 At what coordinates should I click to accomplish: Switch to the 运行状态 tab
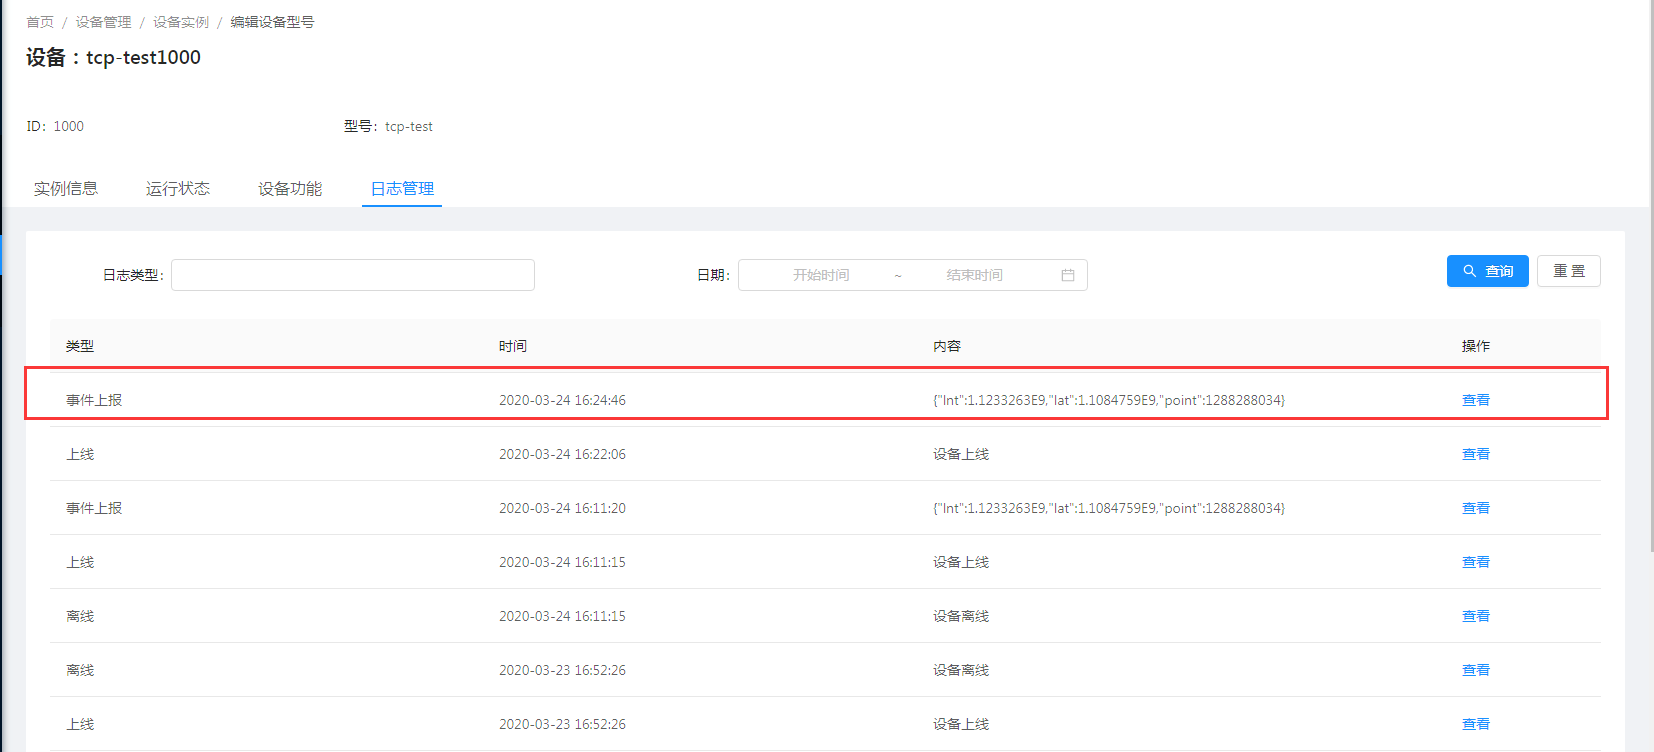[178, 189]
